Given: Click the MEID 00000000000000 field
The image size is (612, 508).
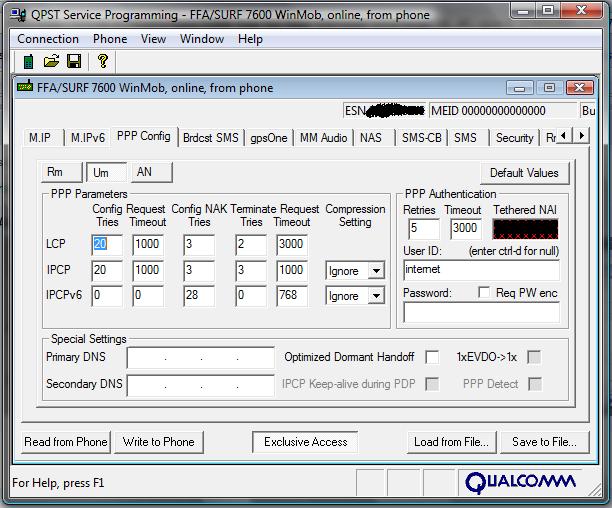Looking at the screenshot, I should click(503, 111).
